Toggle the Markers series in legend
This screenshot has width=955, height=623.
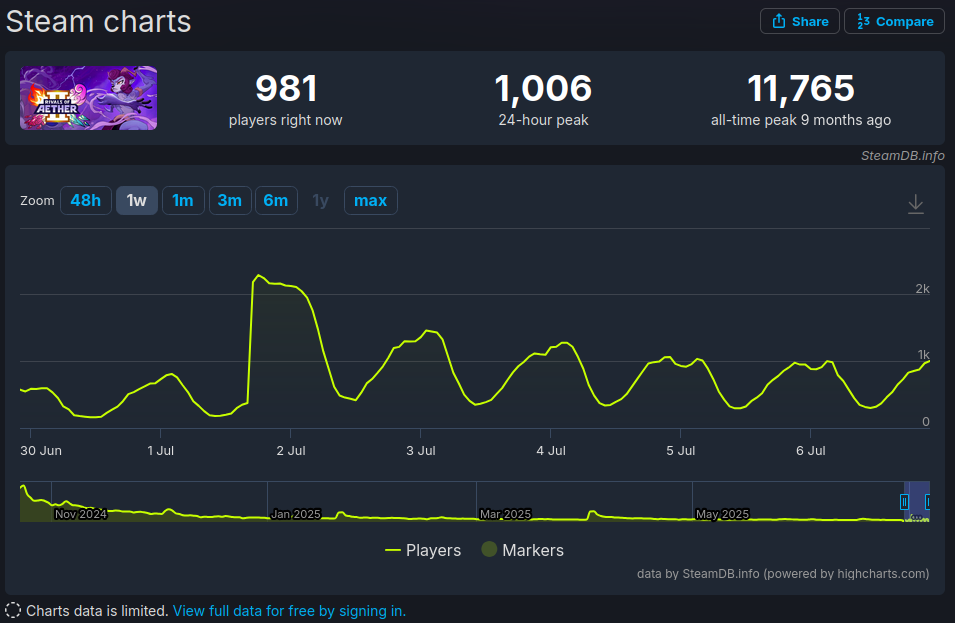click(x=523, y=551)
